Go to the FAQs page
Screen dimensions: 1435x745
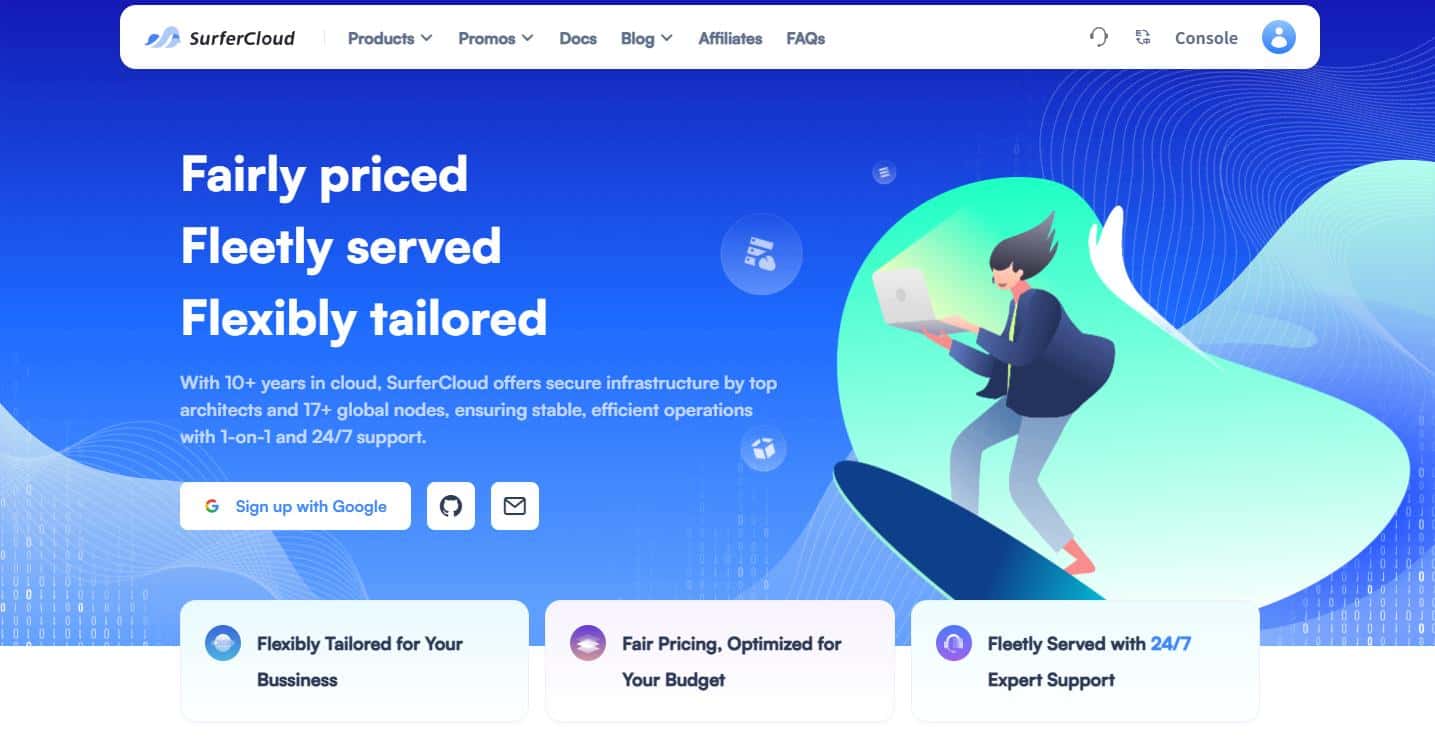(x=806, y=38)
